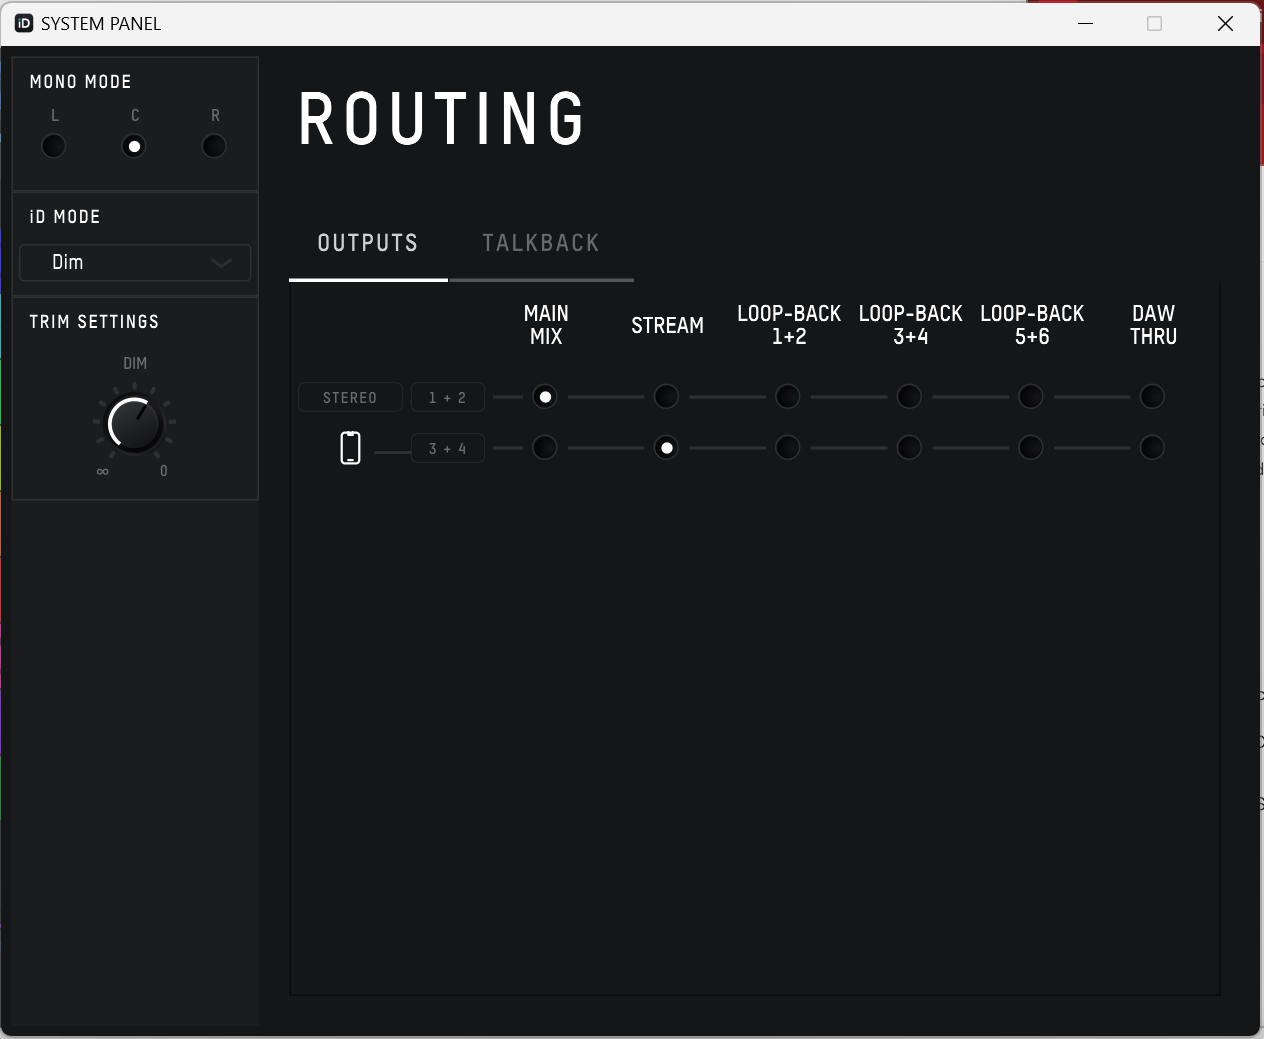Minimize the System Panel window
Image resolution: width=1264 pixels, height=1039 pixels.
(x=1086, y=23)
